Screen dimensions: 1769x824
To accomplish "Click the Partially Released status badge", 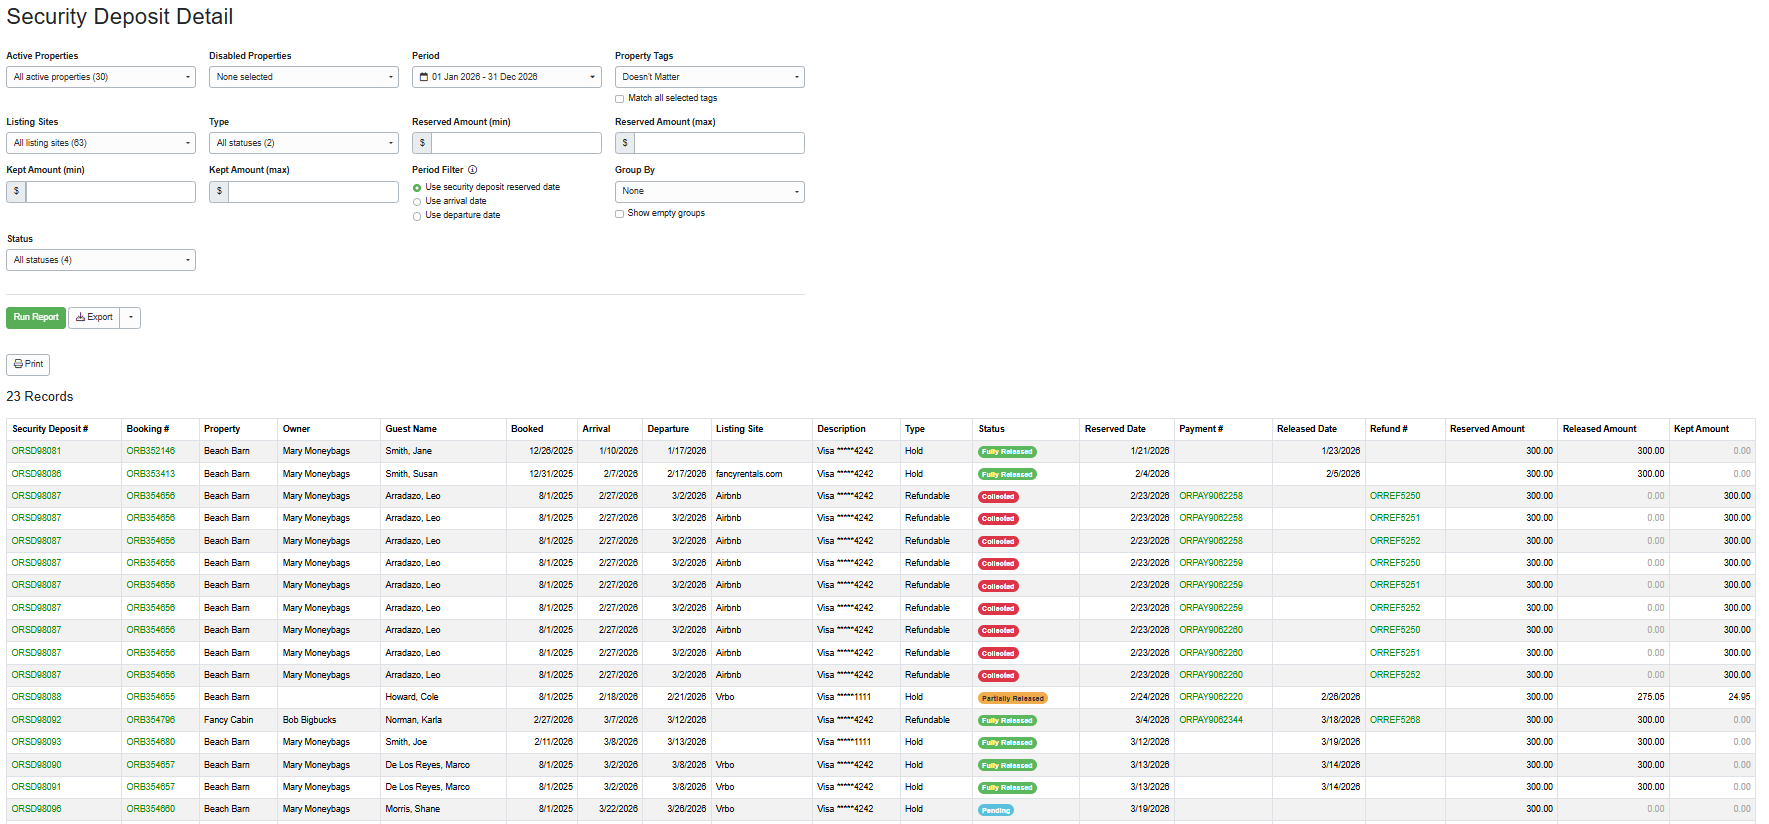I will (1013, 698).
